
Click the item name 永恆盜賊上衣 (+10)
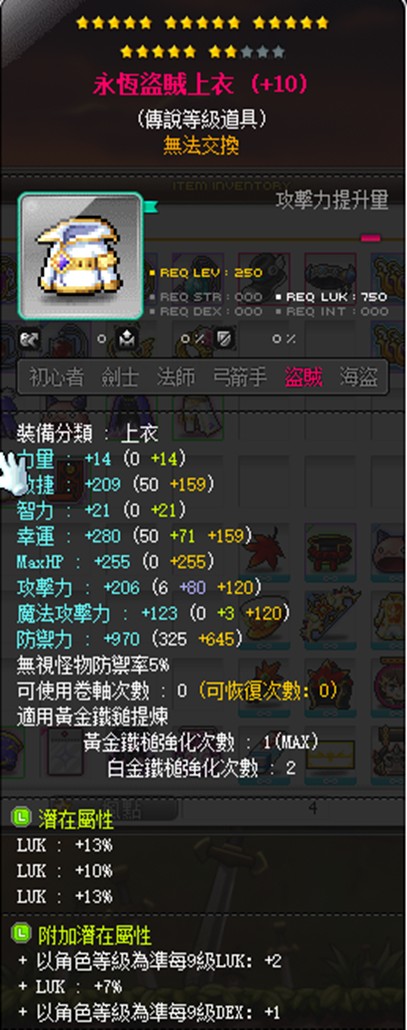point(200,85)
